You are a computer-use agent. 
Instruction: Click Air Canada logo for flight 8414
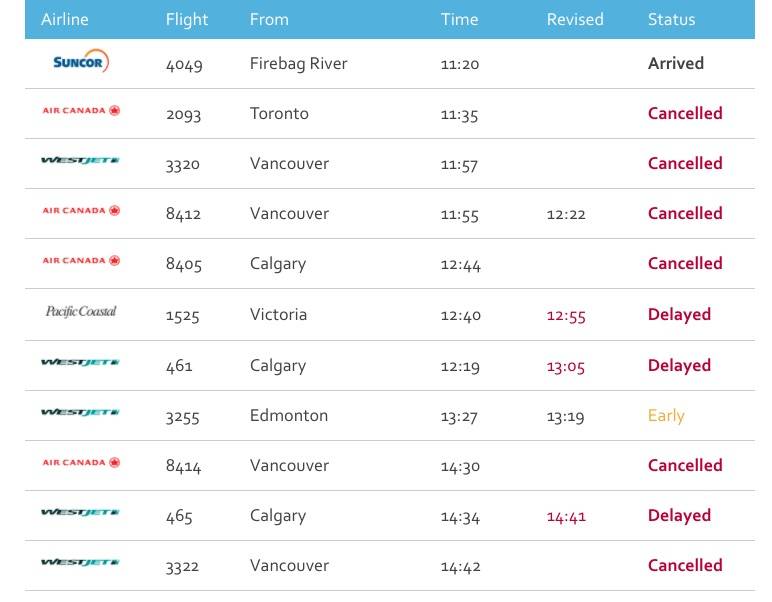[x=81, y=463]
